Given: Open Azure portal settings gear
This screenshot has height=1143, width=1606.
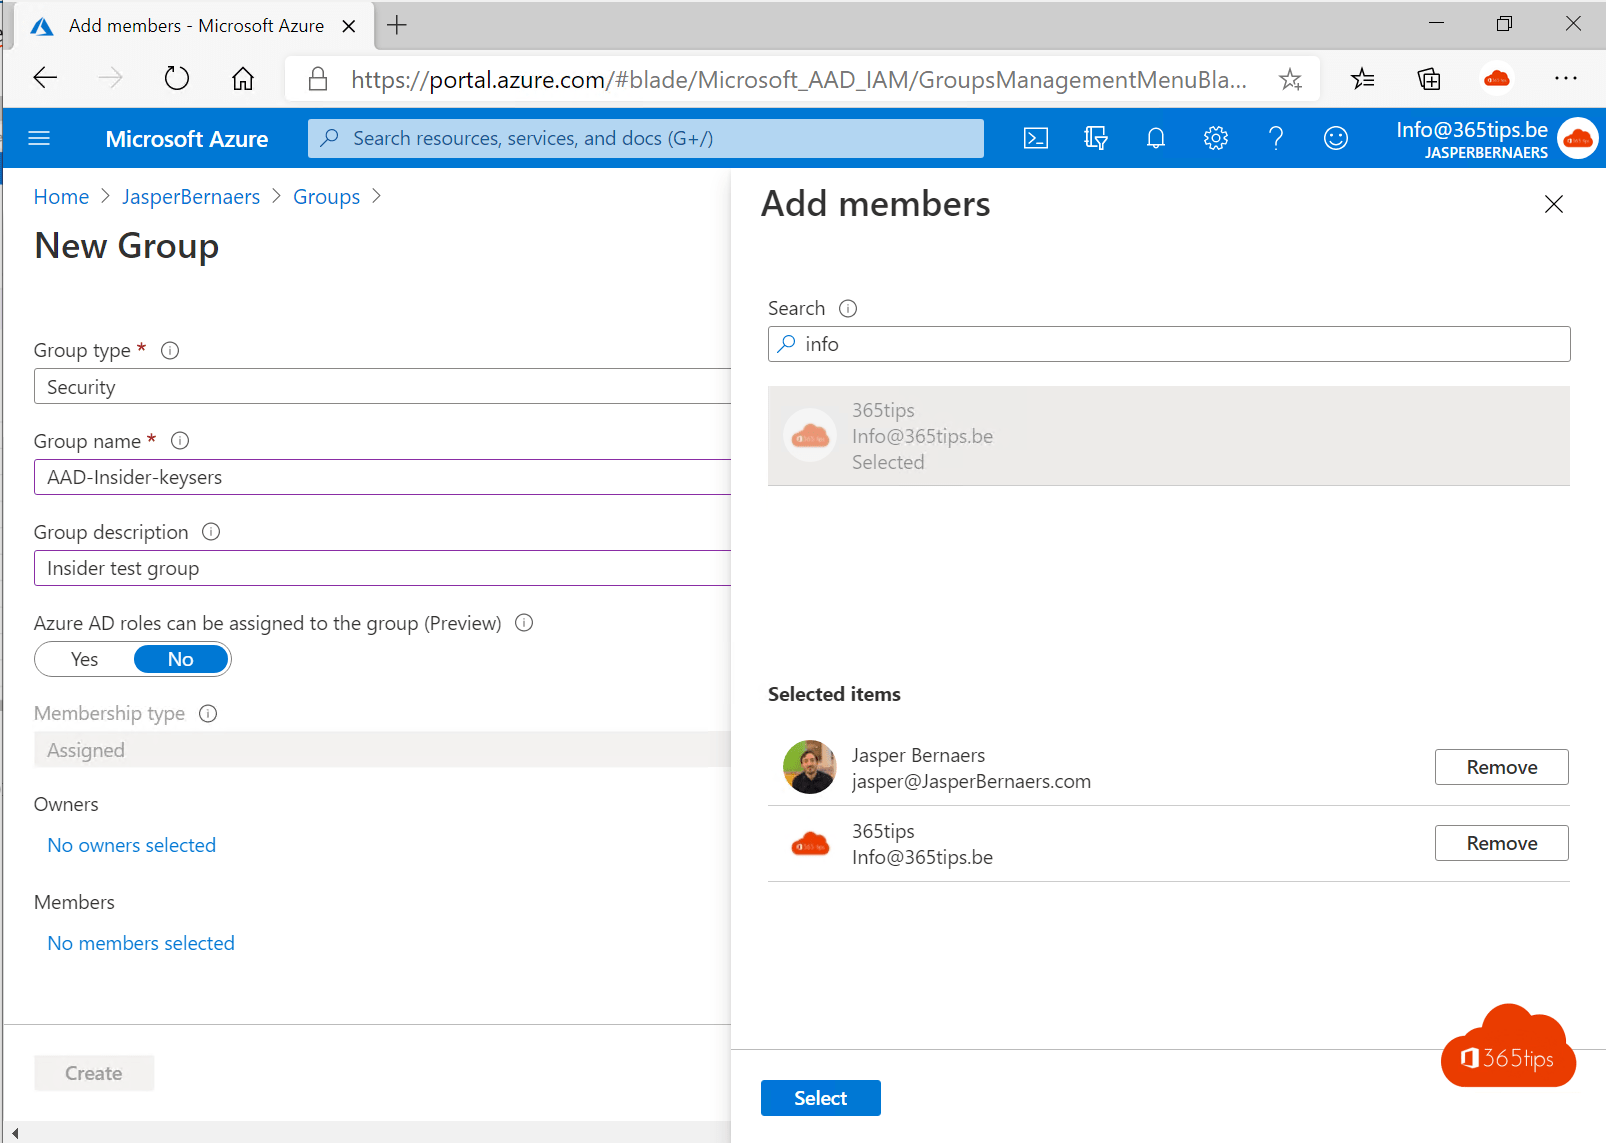Looking at the screenshot, I should [1216, 138].
